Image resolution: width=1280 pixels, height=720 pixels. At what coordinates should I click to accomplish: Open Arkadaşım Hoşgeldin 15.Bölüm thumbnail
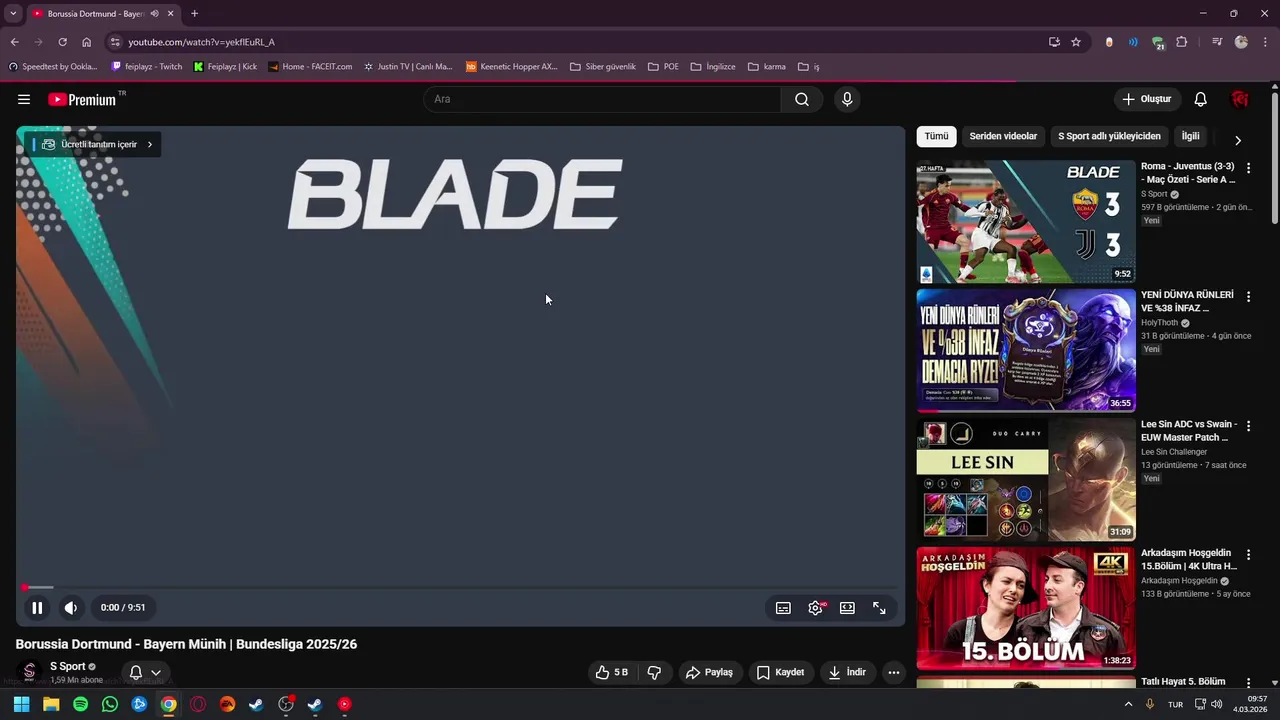point(1026,609)
